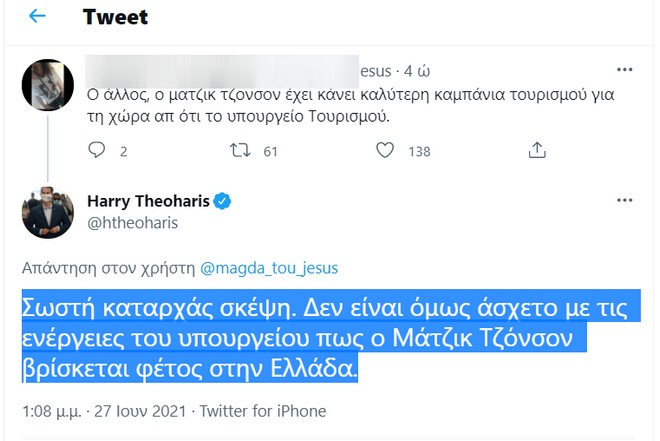Go back using the left arrow

(37, 17)
